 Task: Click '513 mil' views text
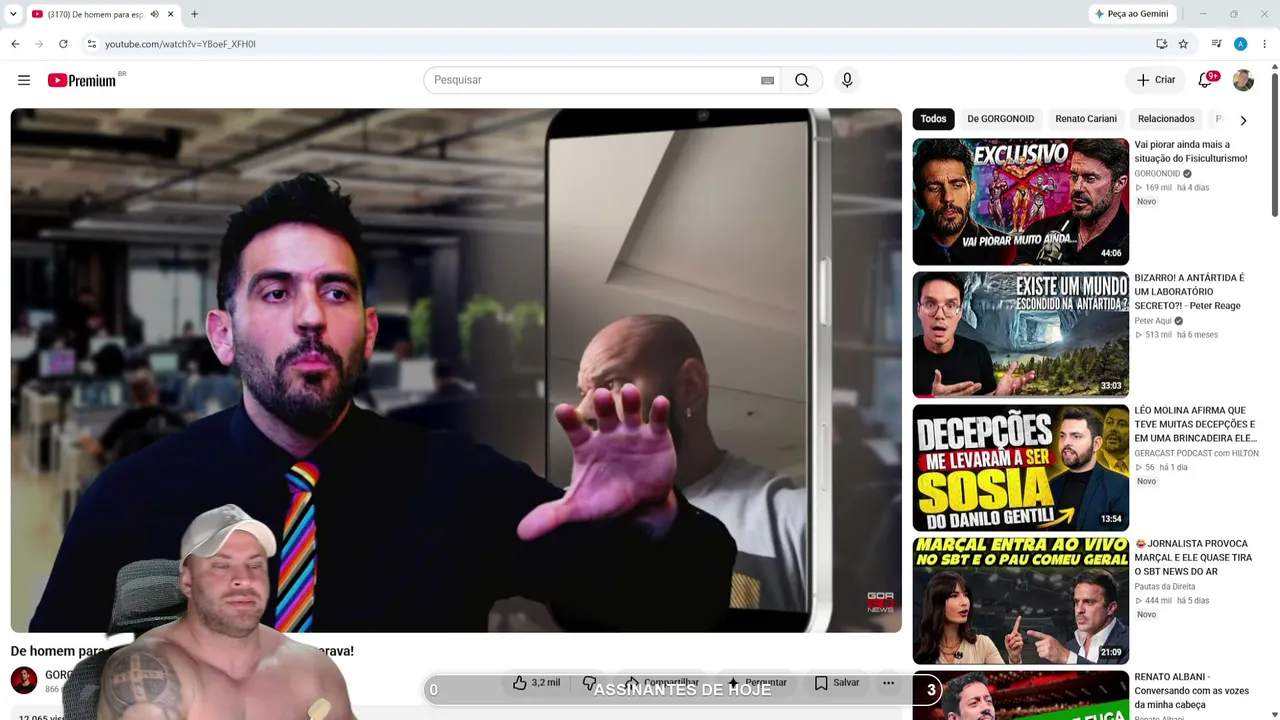(x=1159, y=335)
